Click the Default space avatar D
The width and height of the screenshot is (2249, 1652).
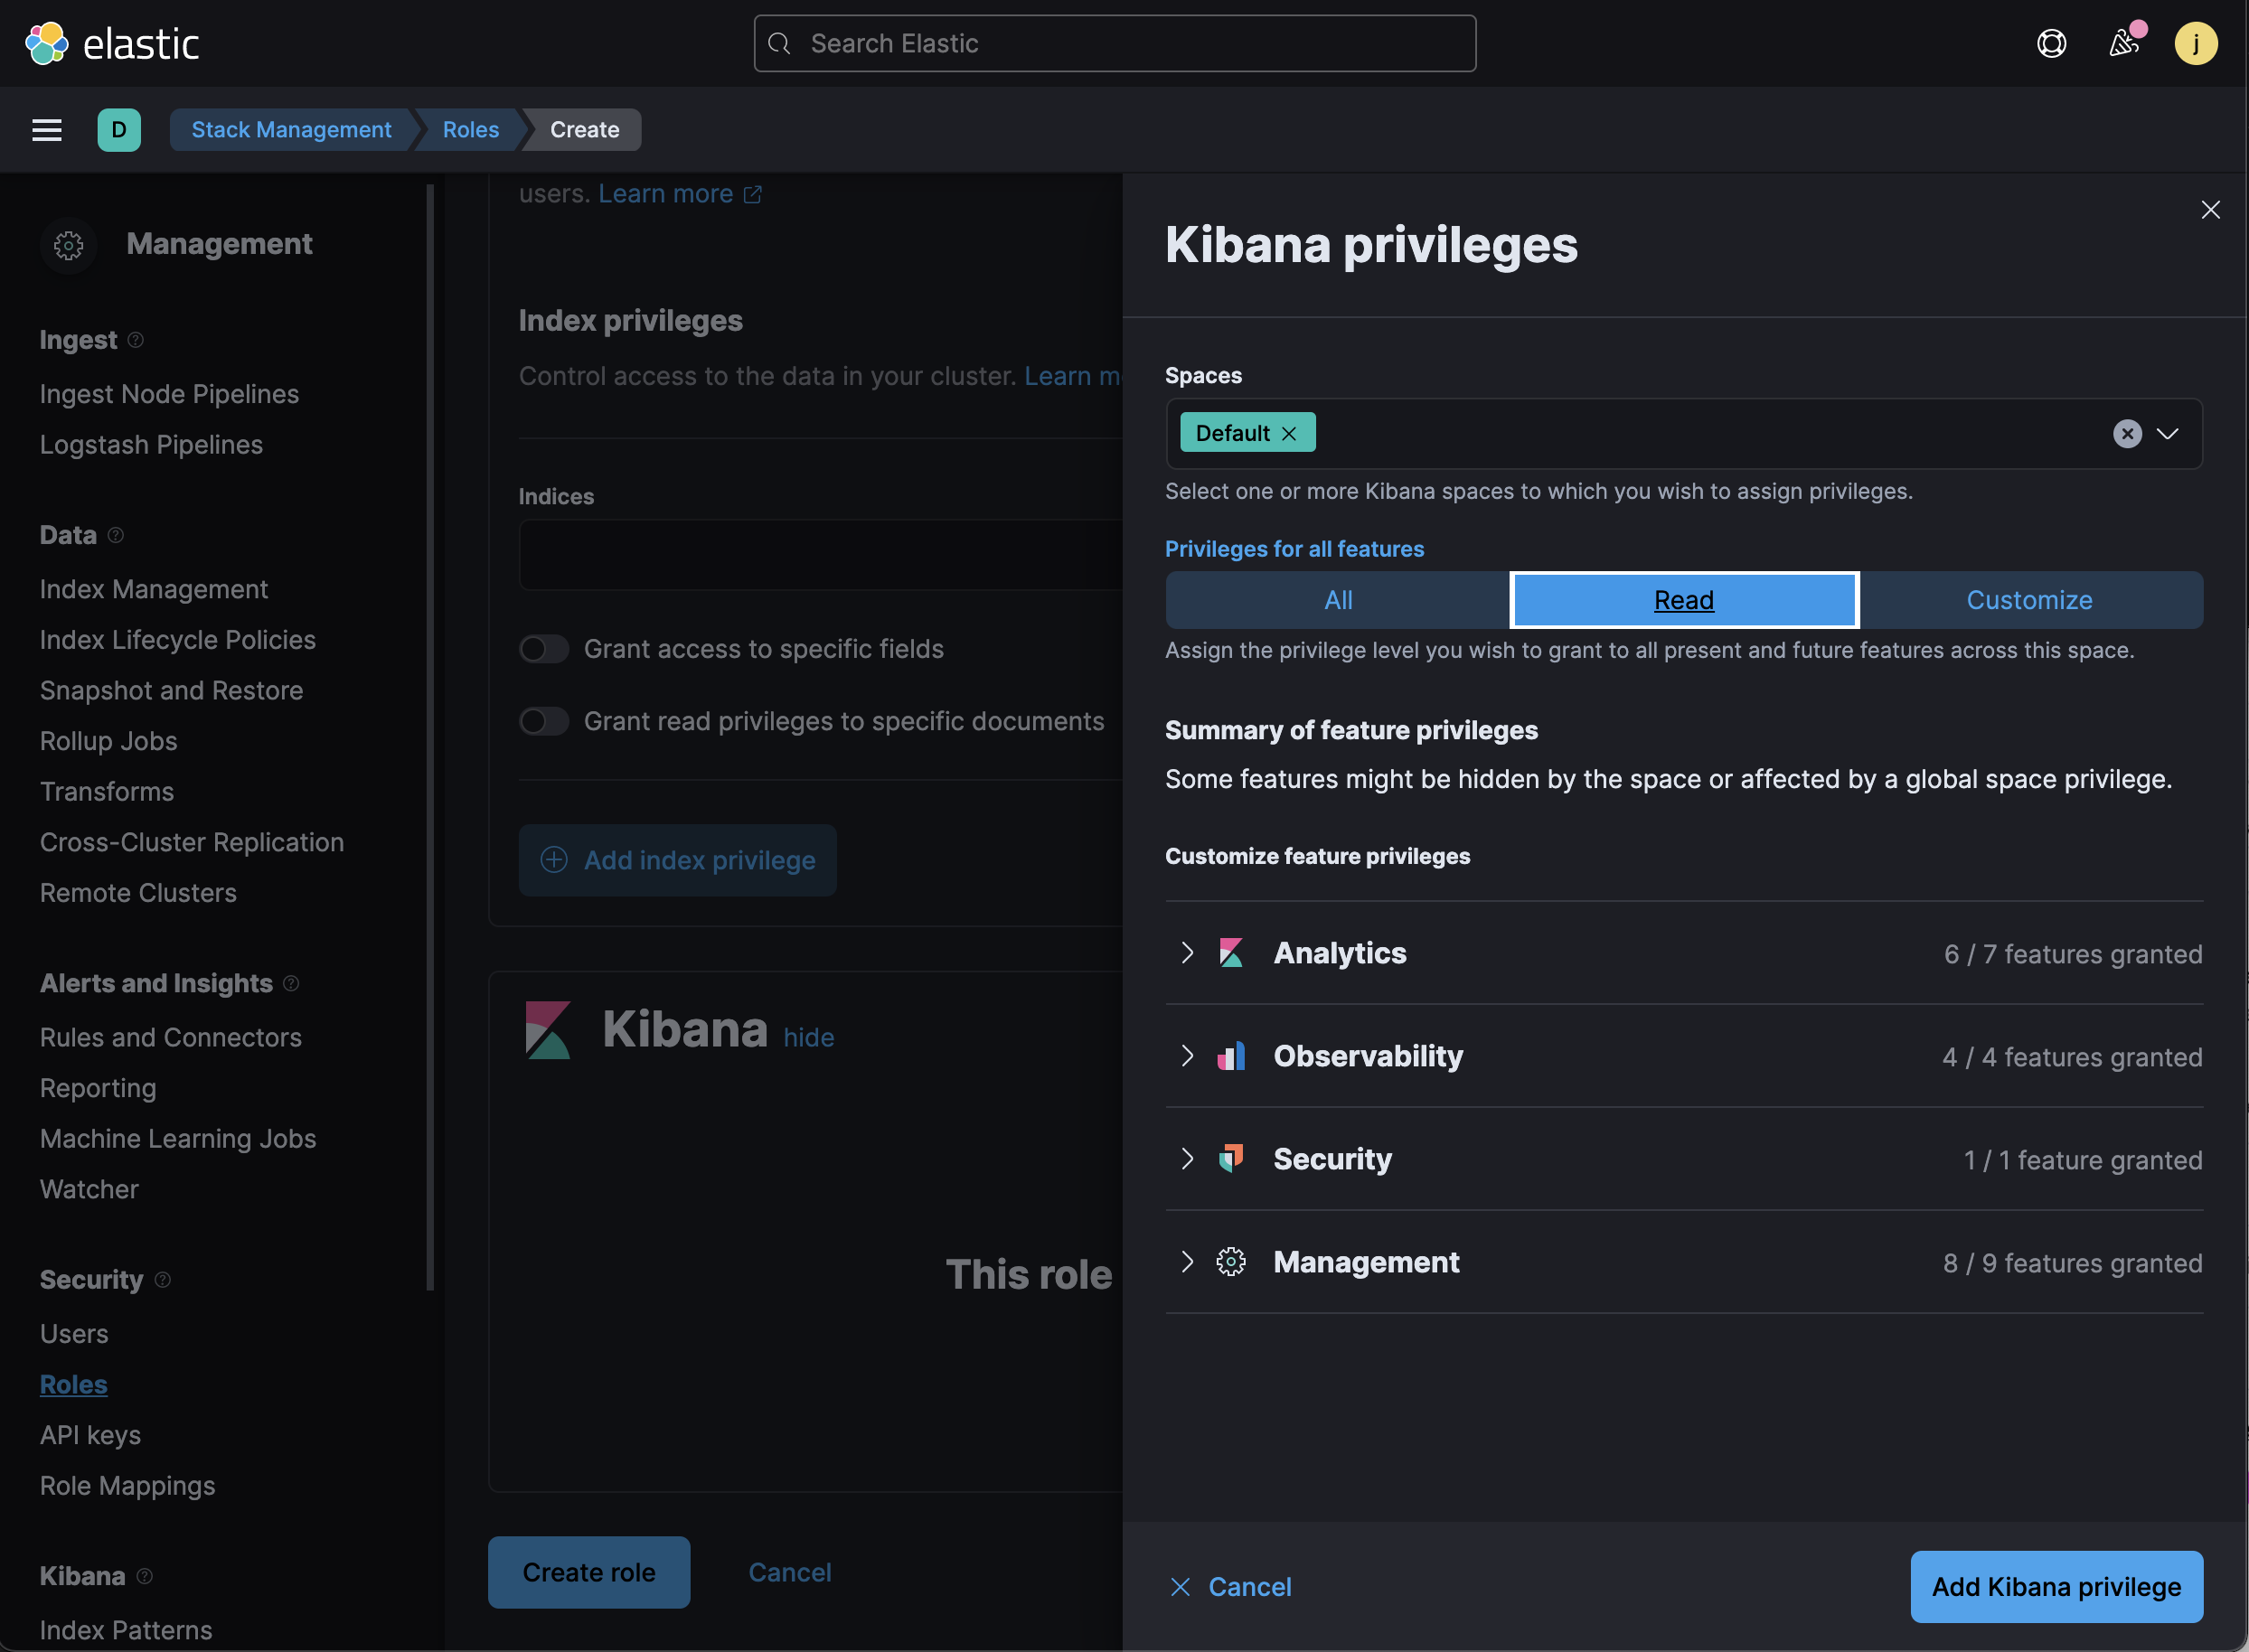click(x=119, y=130)
